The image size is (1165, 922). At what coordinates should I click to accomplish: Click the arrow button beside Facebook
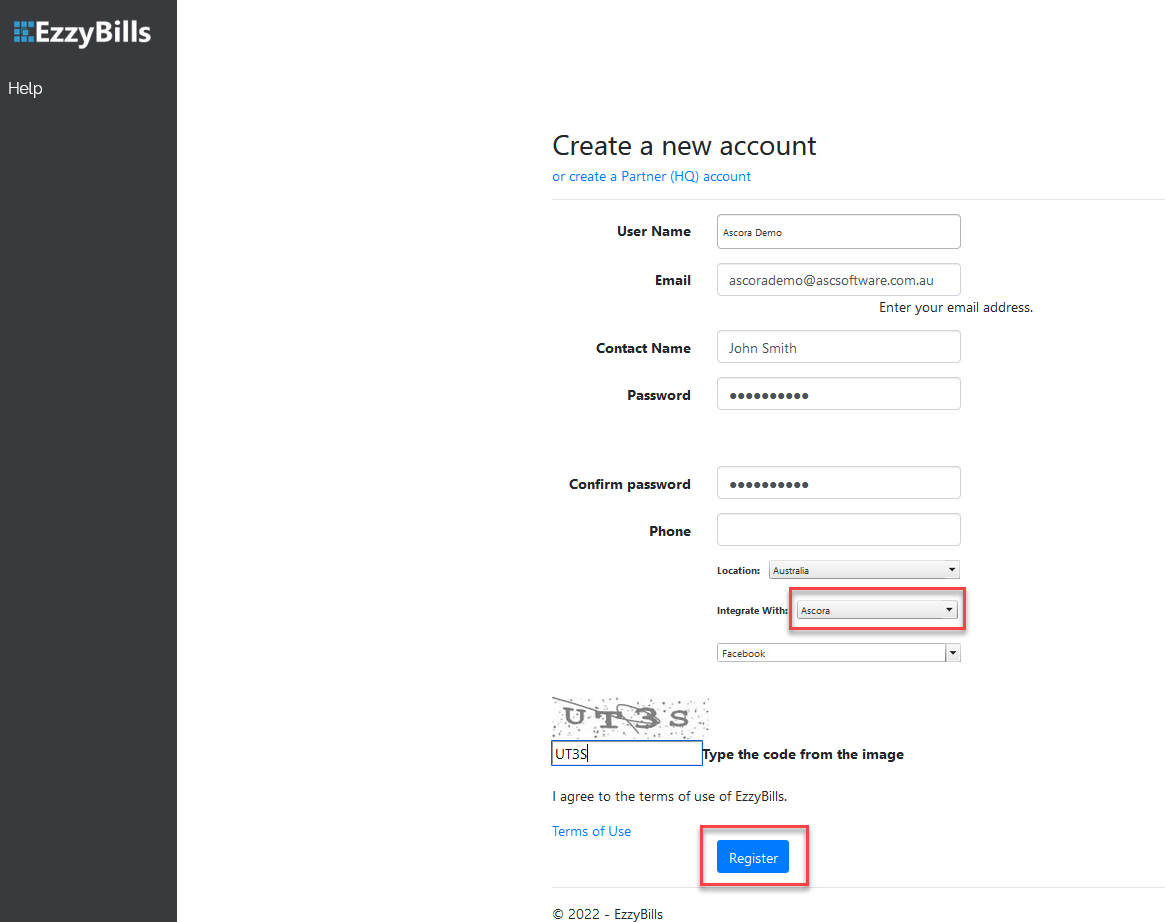(x=953, y=653)
